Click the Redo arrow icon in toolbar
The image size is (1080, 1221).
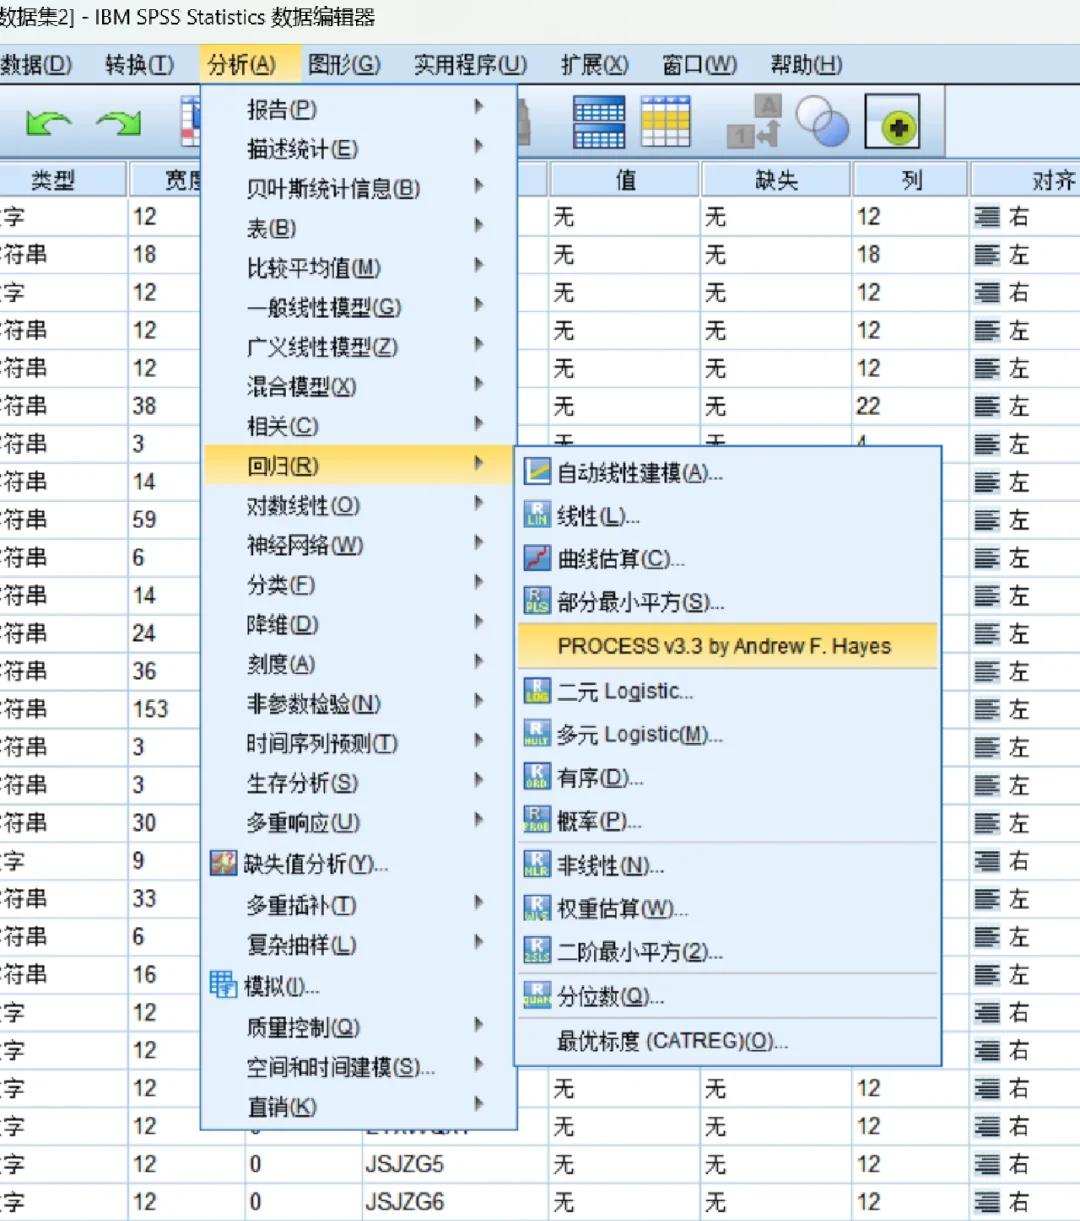pos(119,123)
